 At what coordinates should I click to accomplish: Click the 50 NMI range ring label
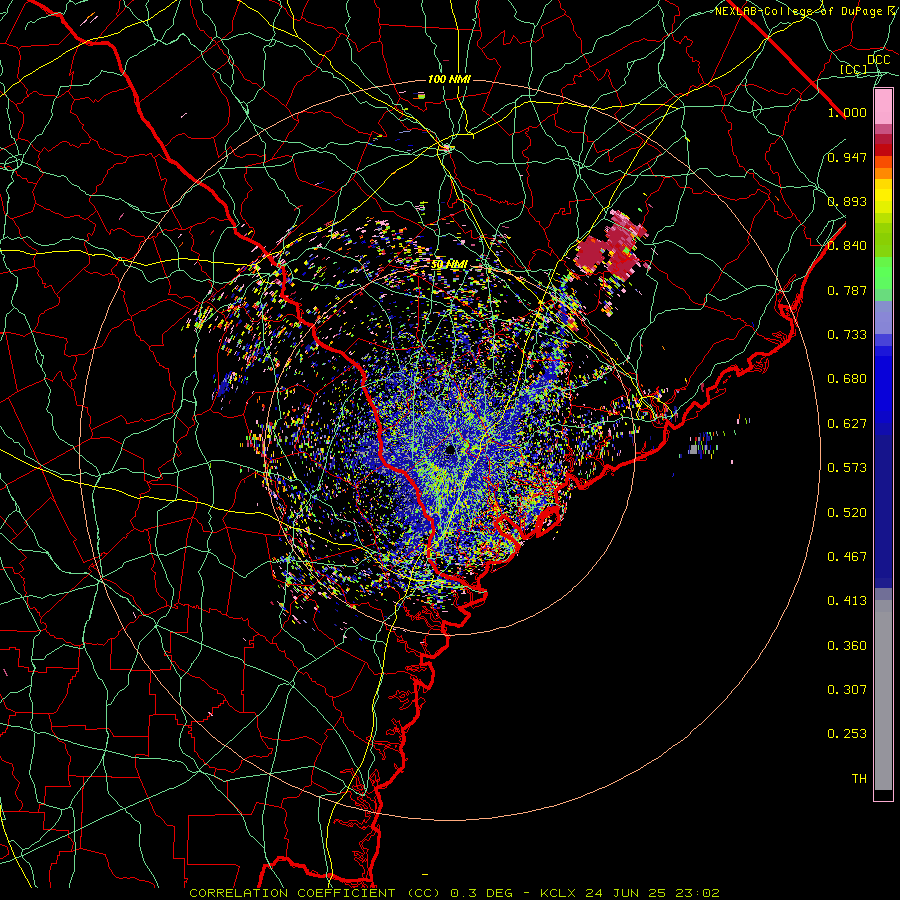pyautogui.click(x=449, y=265)
